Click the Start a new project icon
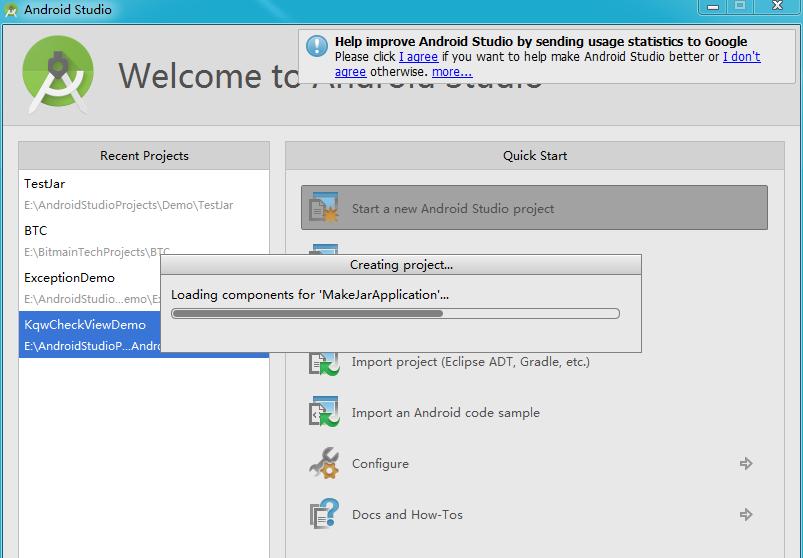The width and height of the screenshot is (803, 558). [x=324, y=207]
